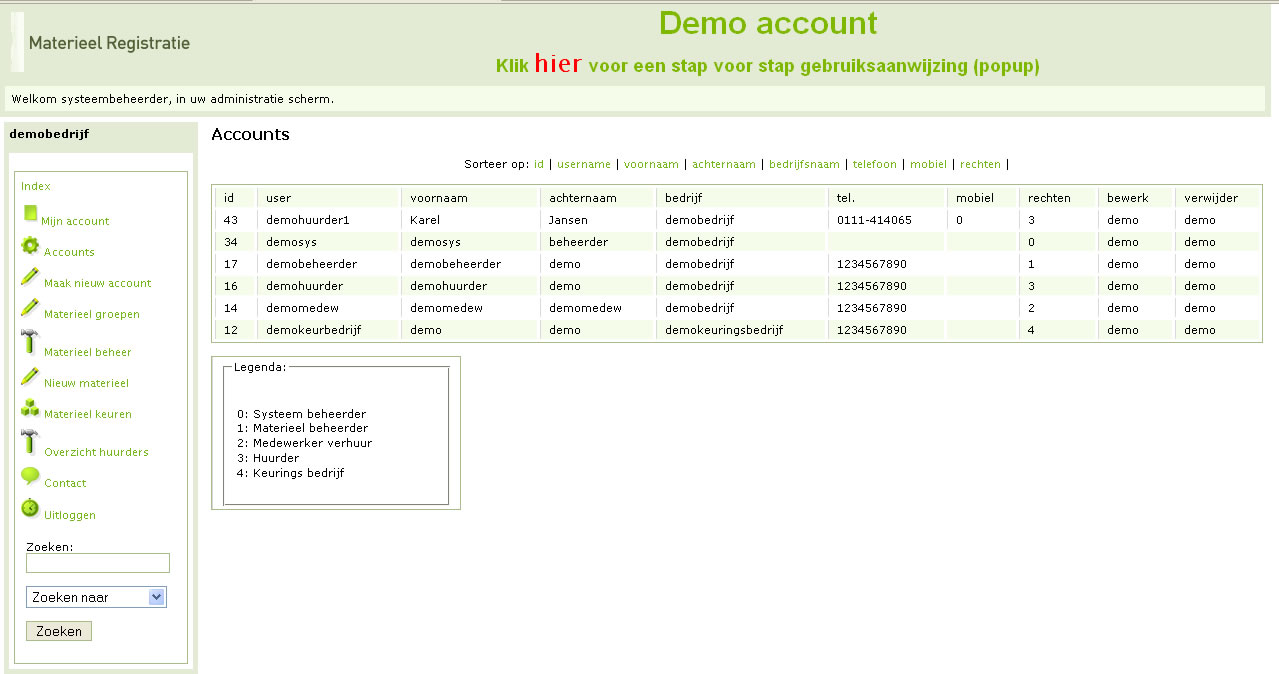
Task: Click verwijder demo link for demokeurbedrijf
Action: (x=1199, y=330)
